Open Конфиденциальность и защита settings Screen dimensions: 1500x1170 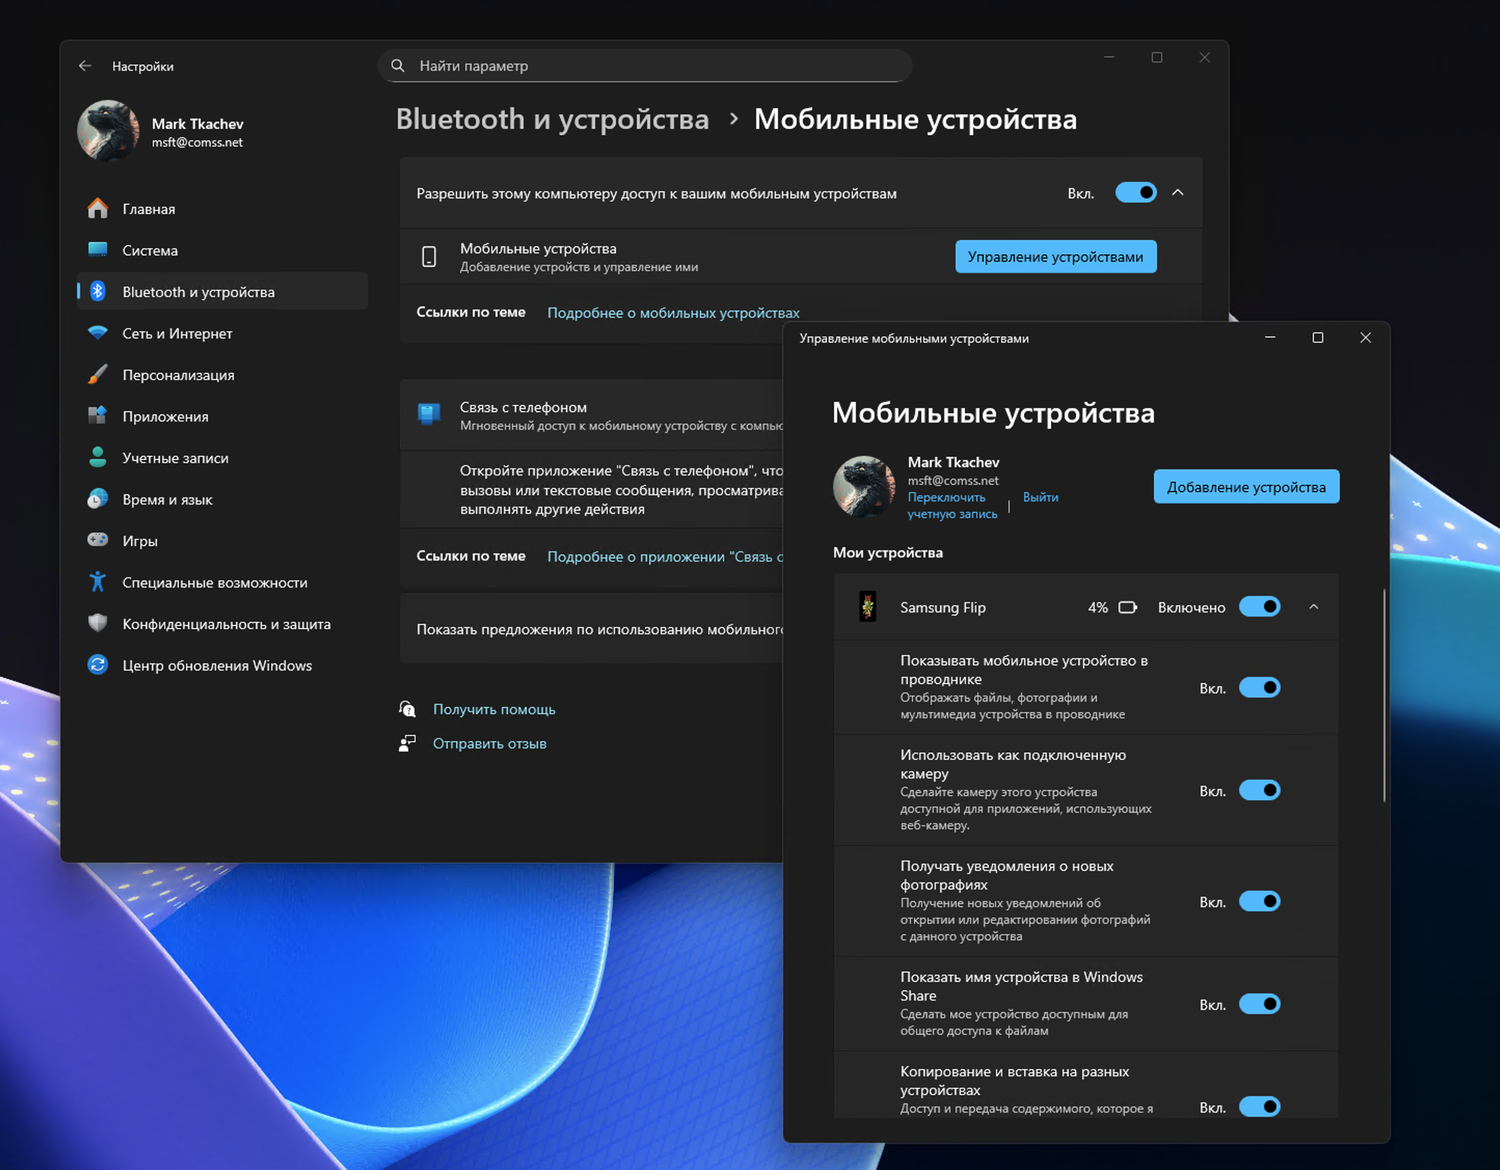click(x=222, y=624)
